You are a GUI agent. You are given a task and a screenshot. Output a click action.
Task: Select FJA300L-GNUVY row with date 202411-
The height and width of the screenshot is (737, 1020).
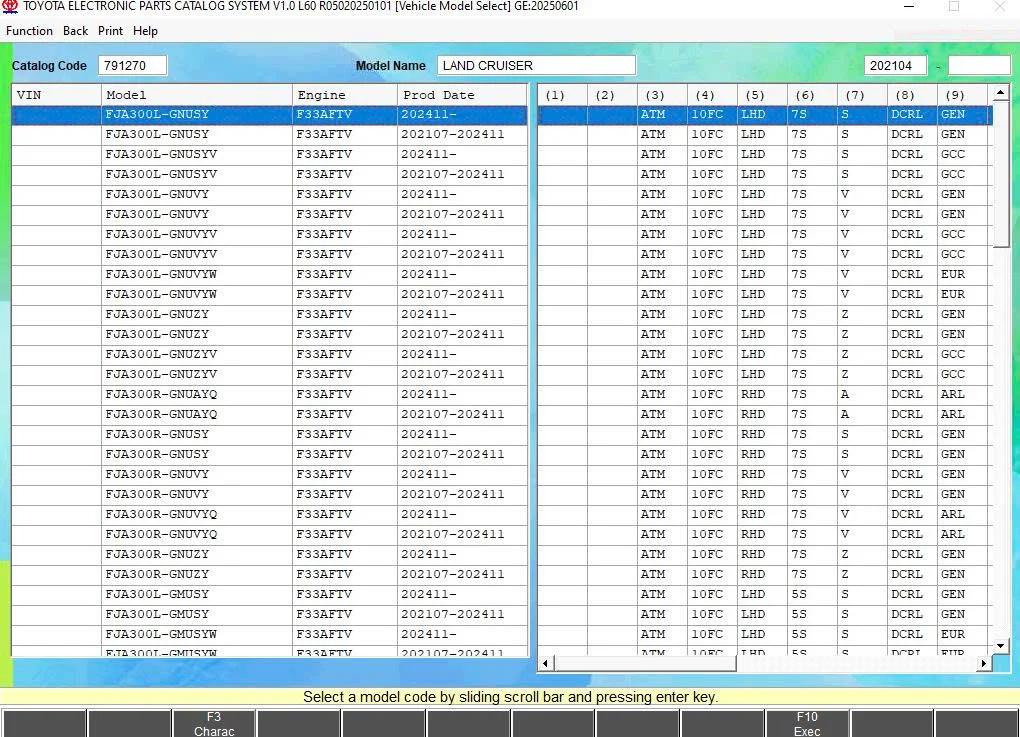coord(269,194)
